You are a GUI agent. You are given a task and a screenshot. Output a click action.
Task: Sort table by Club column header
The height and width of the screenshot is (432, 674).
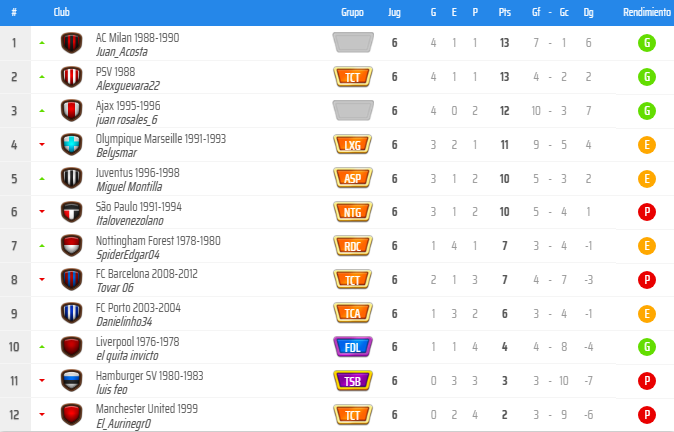tap(61, 13)
